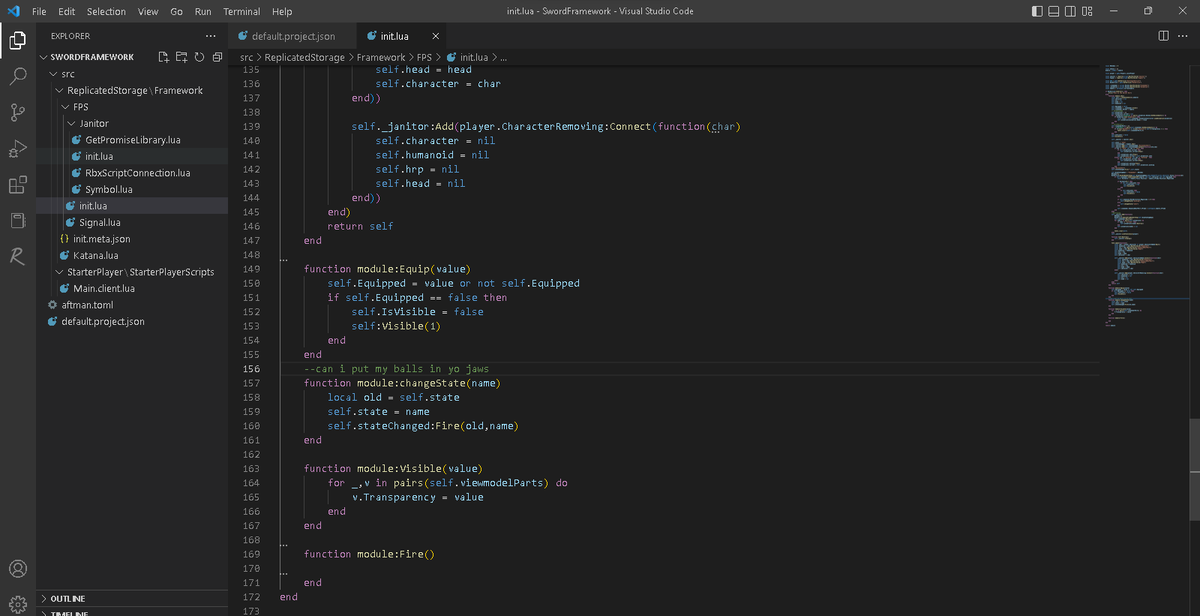Click the FPS breadcrumb
1200x616 pixels.
click(x=425, y=57)
